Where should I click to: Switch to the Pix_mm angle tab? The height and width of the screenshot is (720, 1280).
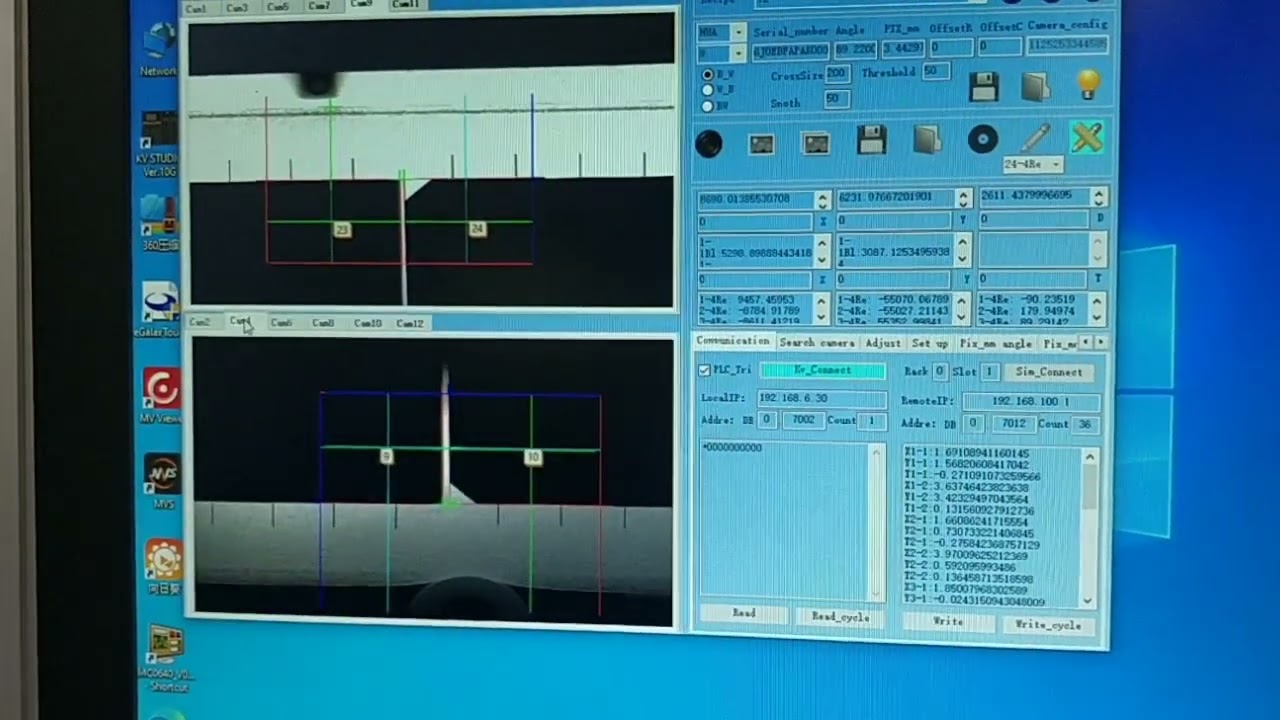tap(996, 343)
